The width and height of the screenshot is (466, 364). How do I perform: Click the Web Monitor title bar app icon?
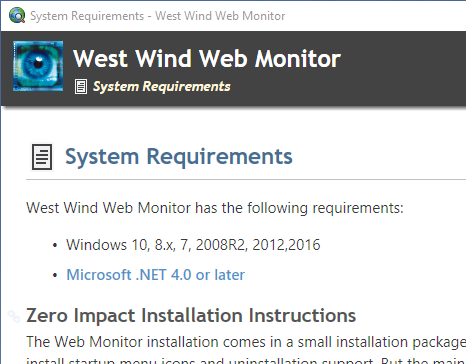click(17, 15)
